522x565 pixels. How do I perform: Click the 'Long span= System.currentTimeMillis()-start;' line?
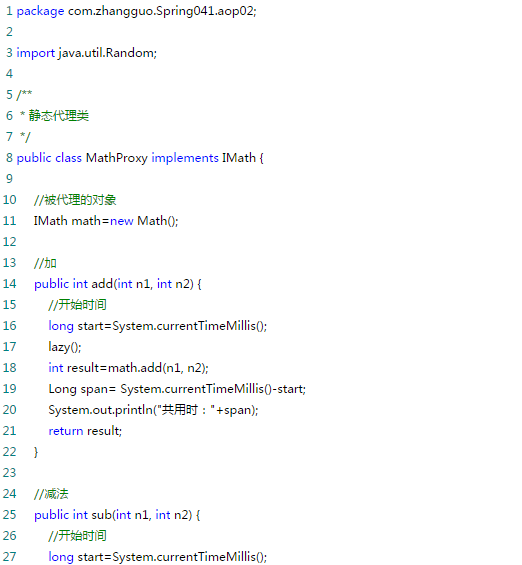(177, 389)
